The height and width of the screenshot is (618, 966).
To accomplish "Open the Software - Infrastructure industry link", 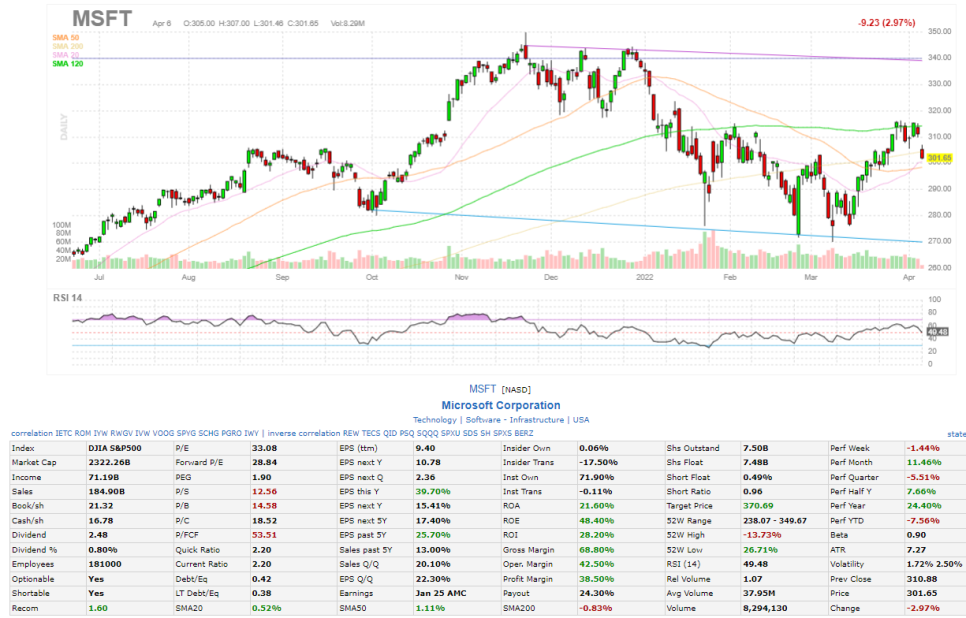I will (x=515, y=420).
